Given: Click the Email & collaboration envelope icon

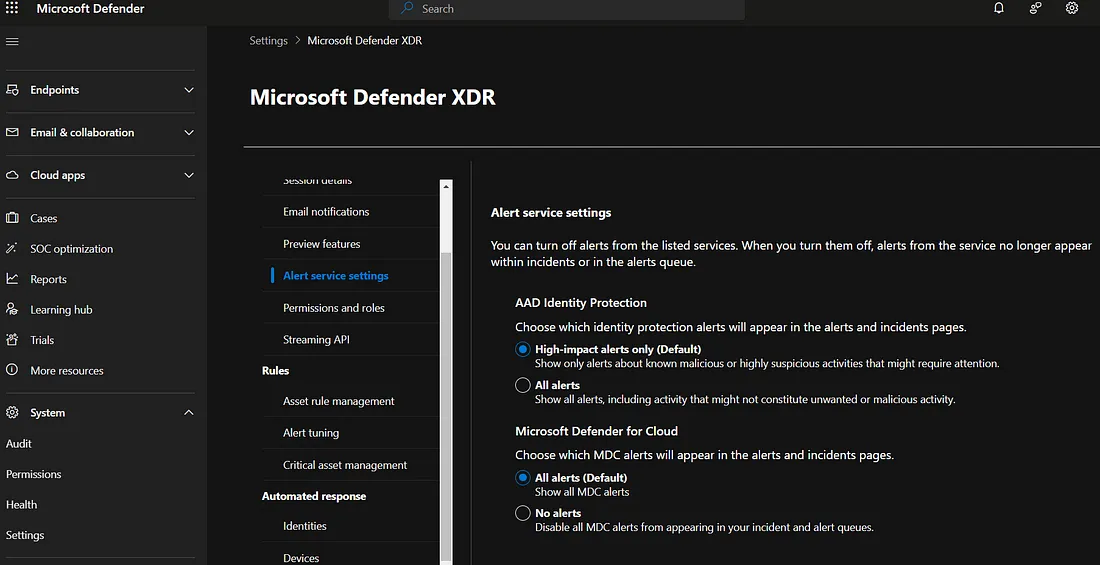Looking at the screenshot, I should (12, 133).
